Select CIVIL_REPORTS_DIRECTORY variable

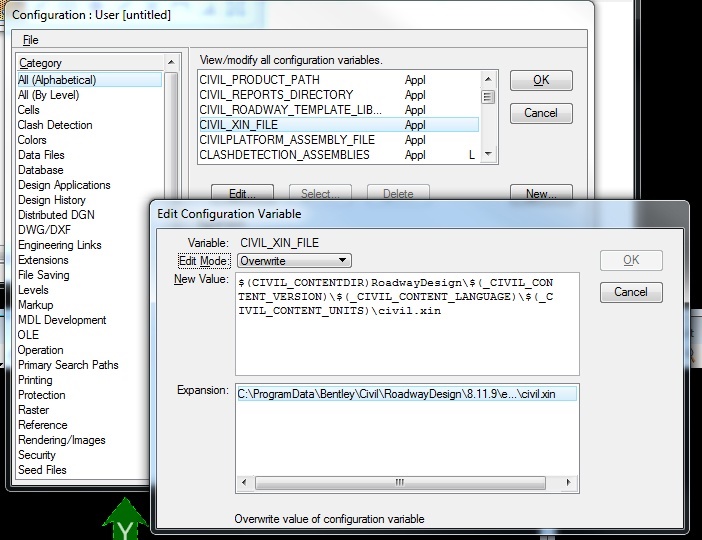pos(338,95)
